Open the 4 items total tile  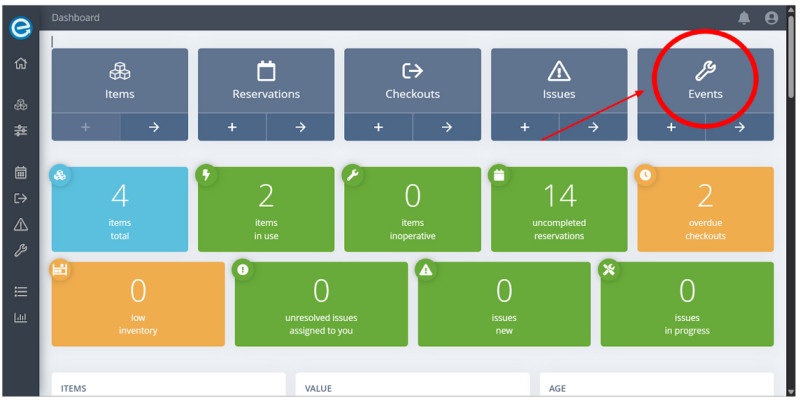[x=120, y=209]
